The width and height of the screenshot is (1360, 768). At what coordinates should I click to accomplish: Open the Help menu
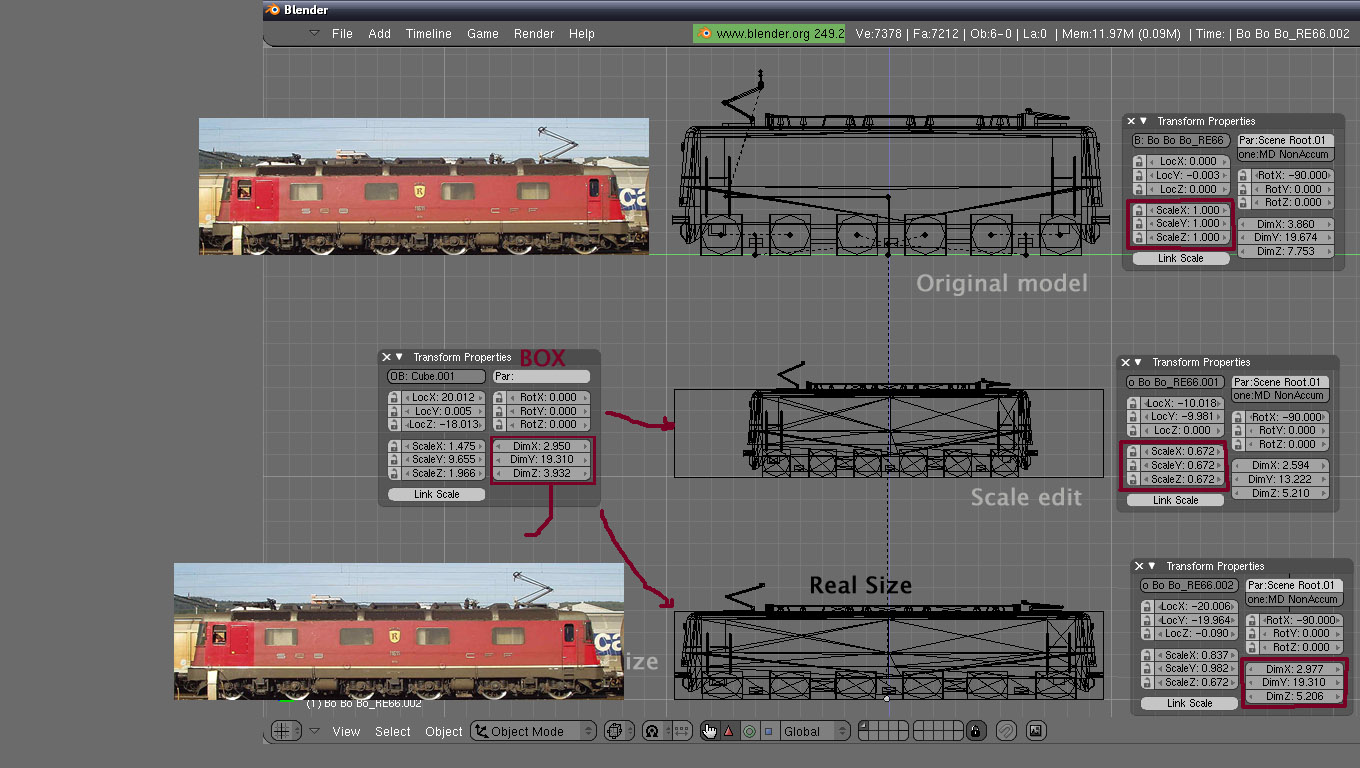click(581, 33)
